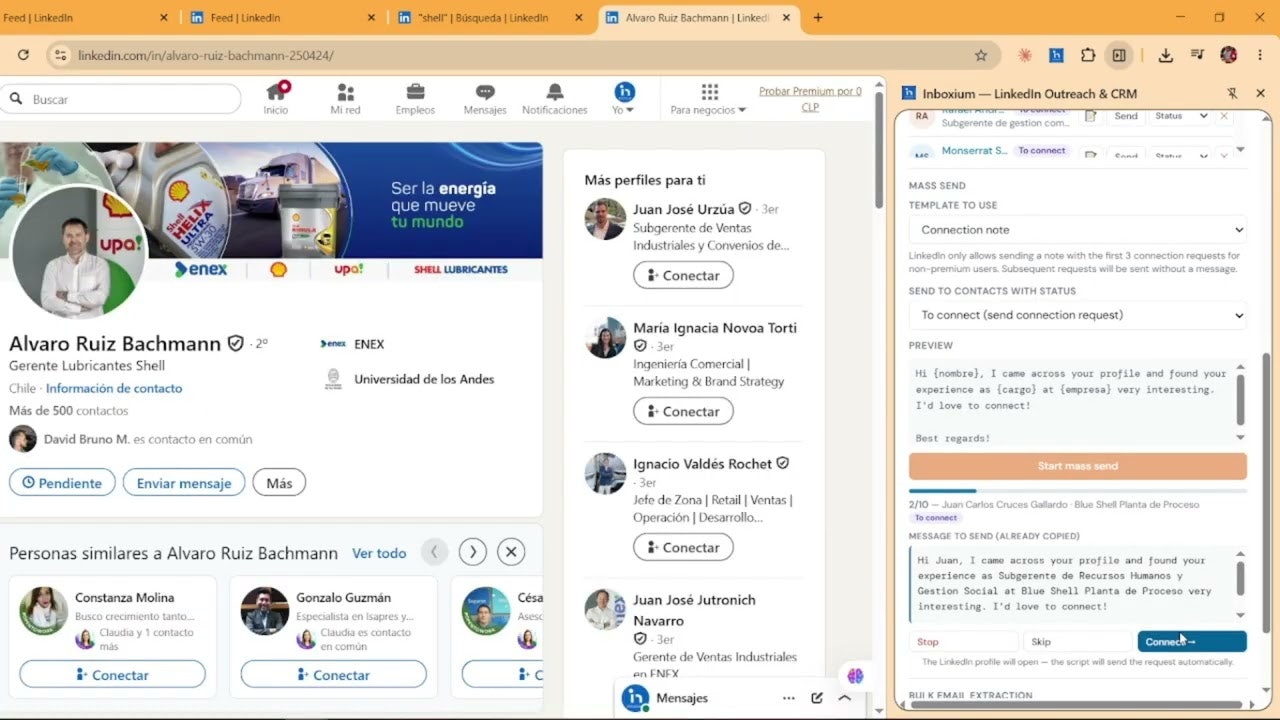Open the Información de contacto link
Image resolution: width=1280 pixels, height=720 pixels.
coord(114,388)
